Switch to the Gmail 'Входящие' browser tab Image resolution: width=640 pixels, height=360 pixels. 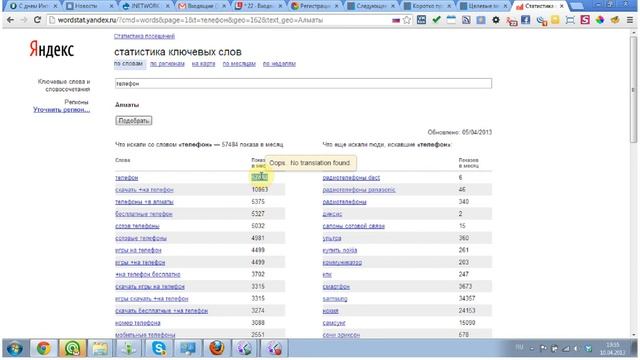(202, 6)
